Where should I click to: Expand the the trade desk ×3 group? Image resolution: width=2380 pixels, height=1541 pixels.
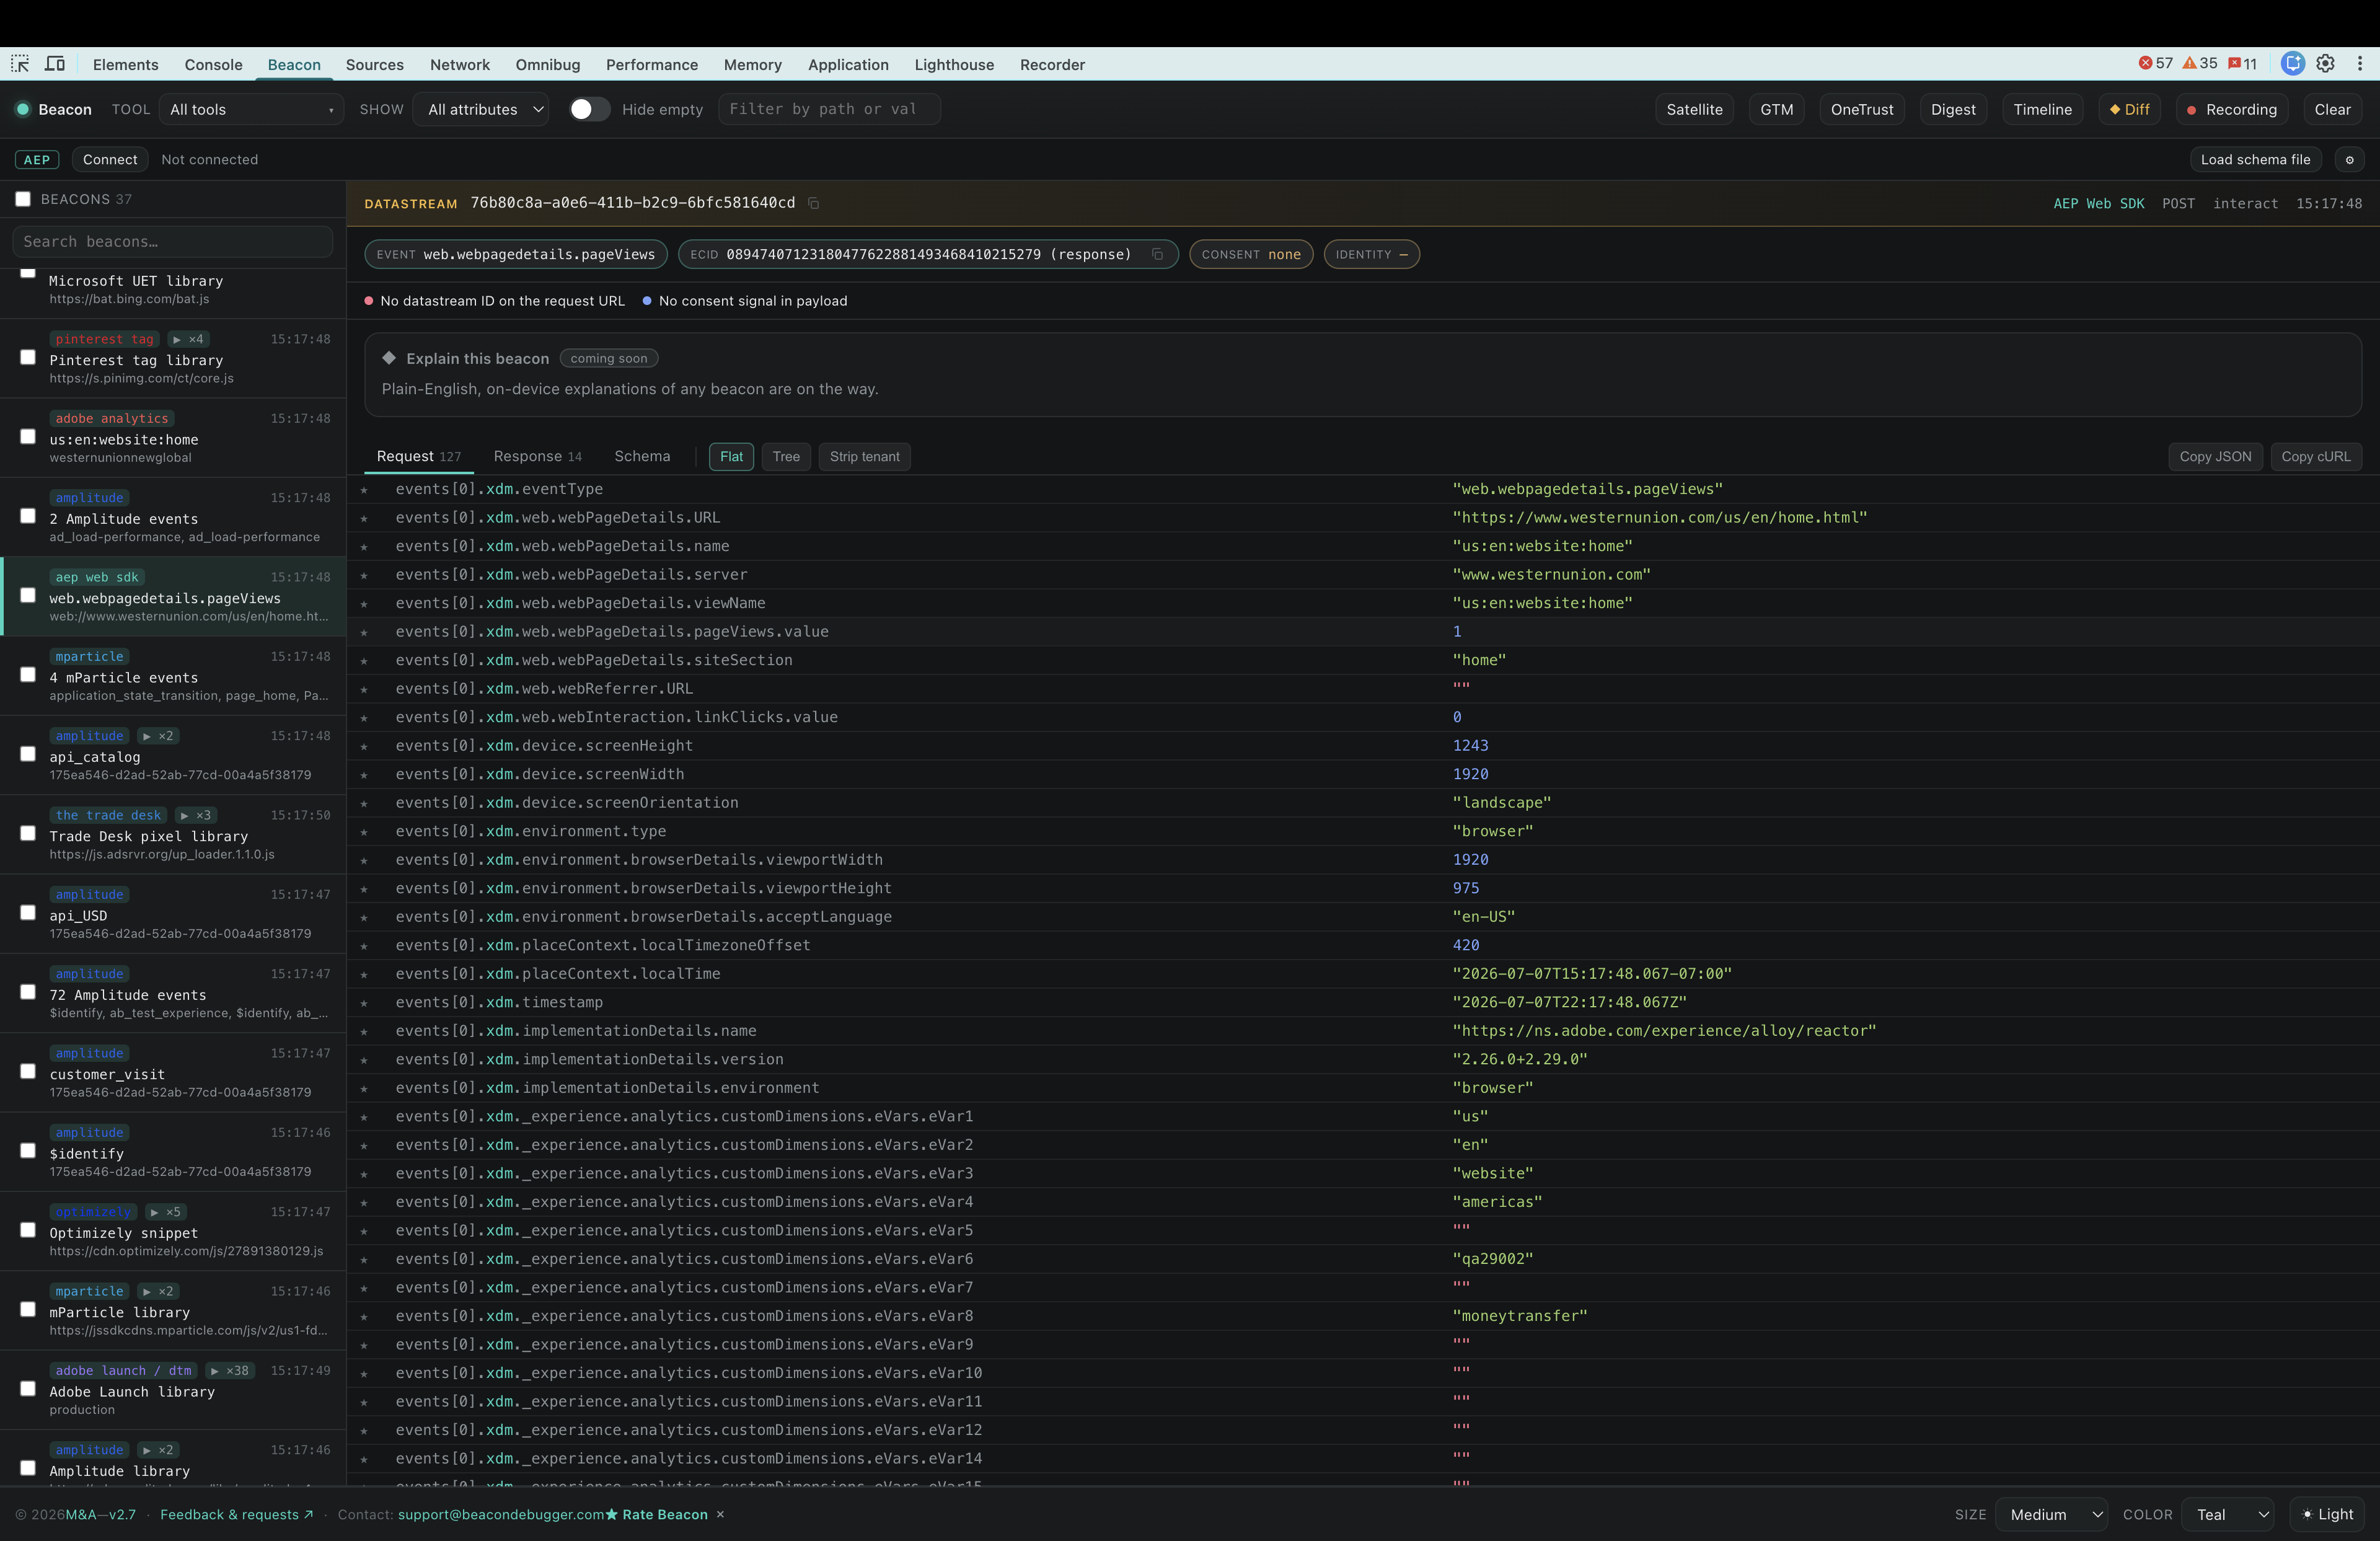pyautogui.click(x=196, y=815)
